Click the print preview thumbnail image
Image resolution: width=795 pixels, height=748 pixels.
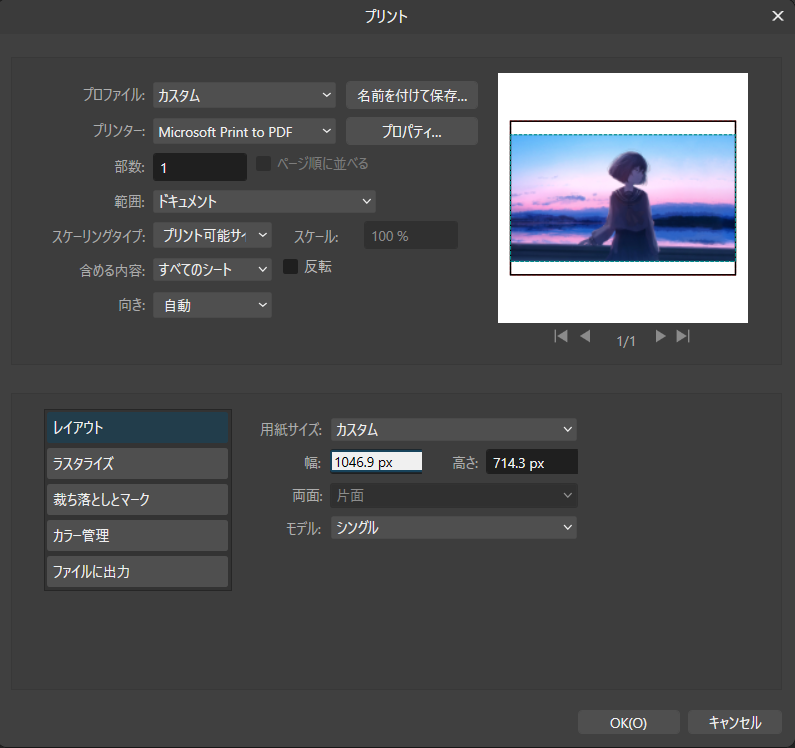tap(623, 198)
